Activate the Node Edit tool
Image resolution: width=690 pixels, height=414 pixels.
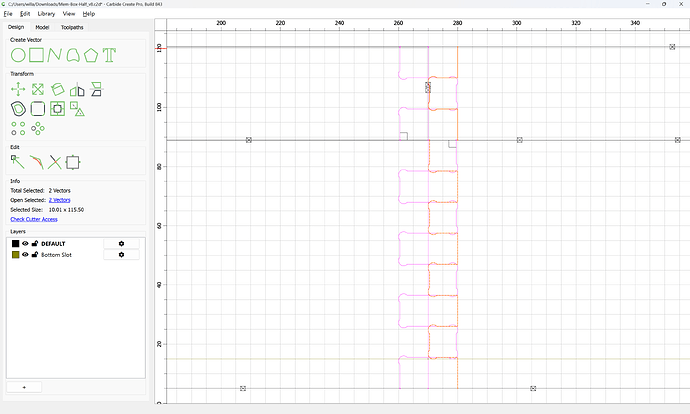[x=18, y=162]
